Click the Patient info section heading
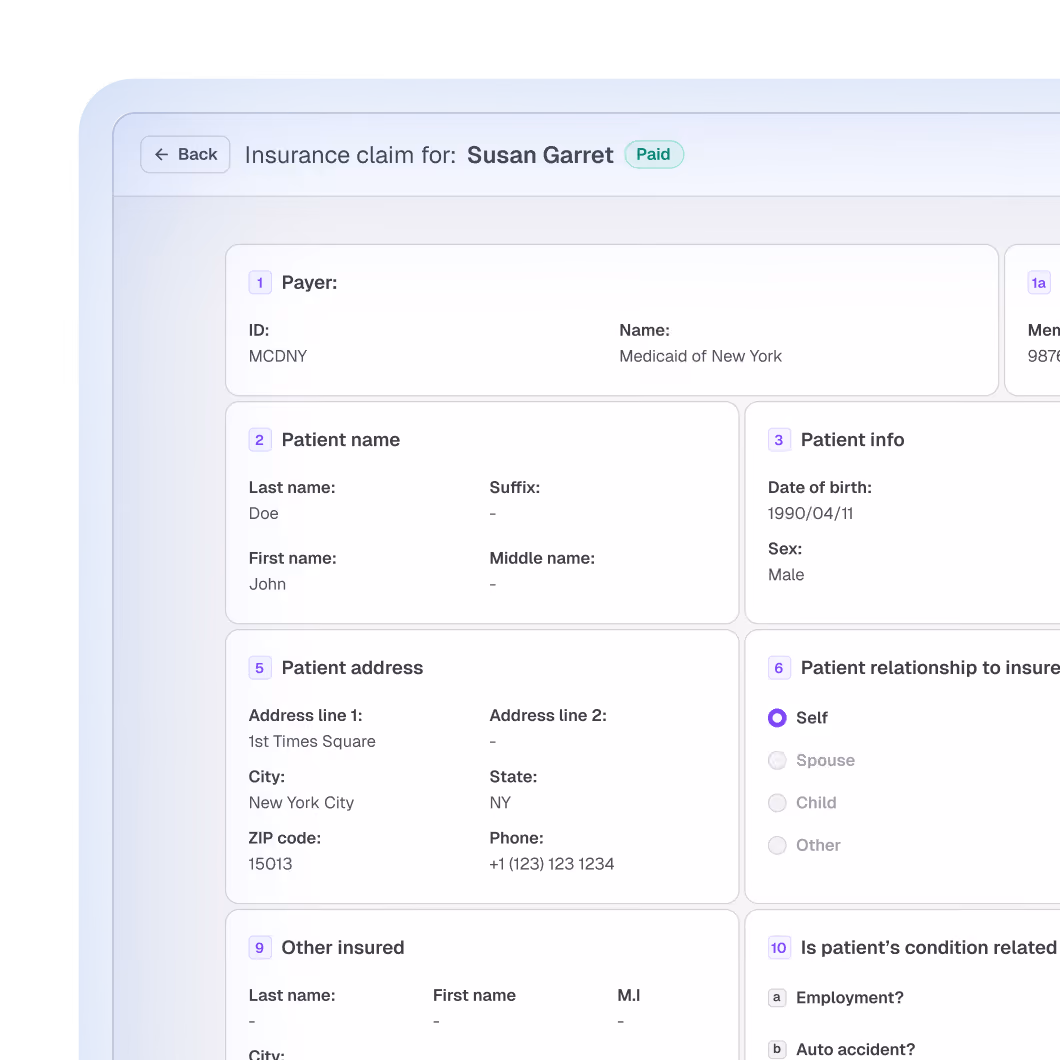Image resolution: width=1060 pixels, height=1060 pixels. click(852, 440)
